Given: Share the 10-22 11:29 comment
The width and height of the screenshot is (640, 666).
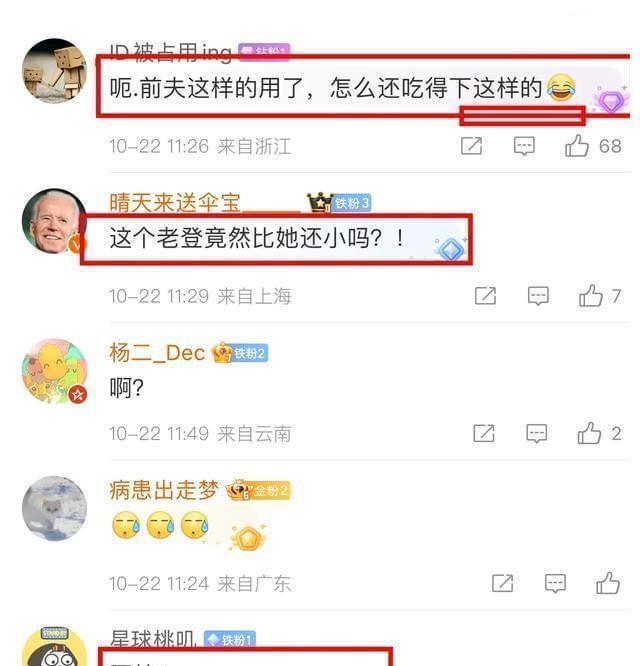Looking at the screenshot, I should coord(485,296).
